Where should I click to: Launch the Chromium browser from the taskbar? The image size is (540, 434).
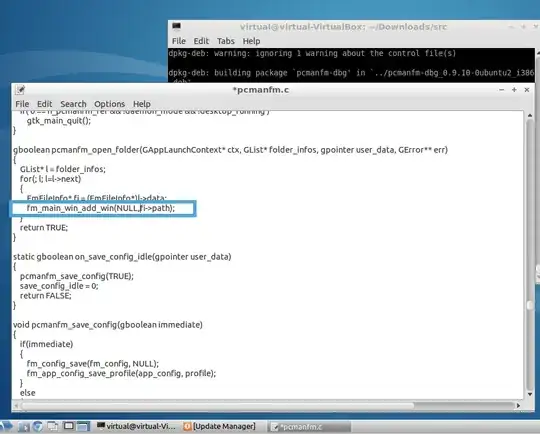(x=38, y=426)
